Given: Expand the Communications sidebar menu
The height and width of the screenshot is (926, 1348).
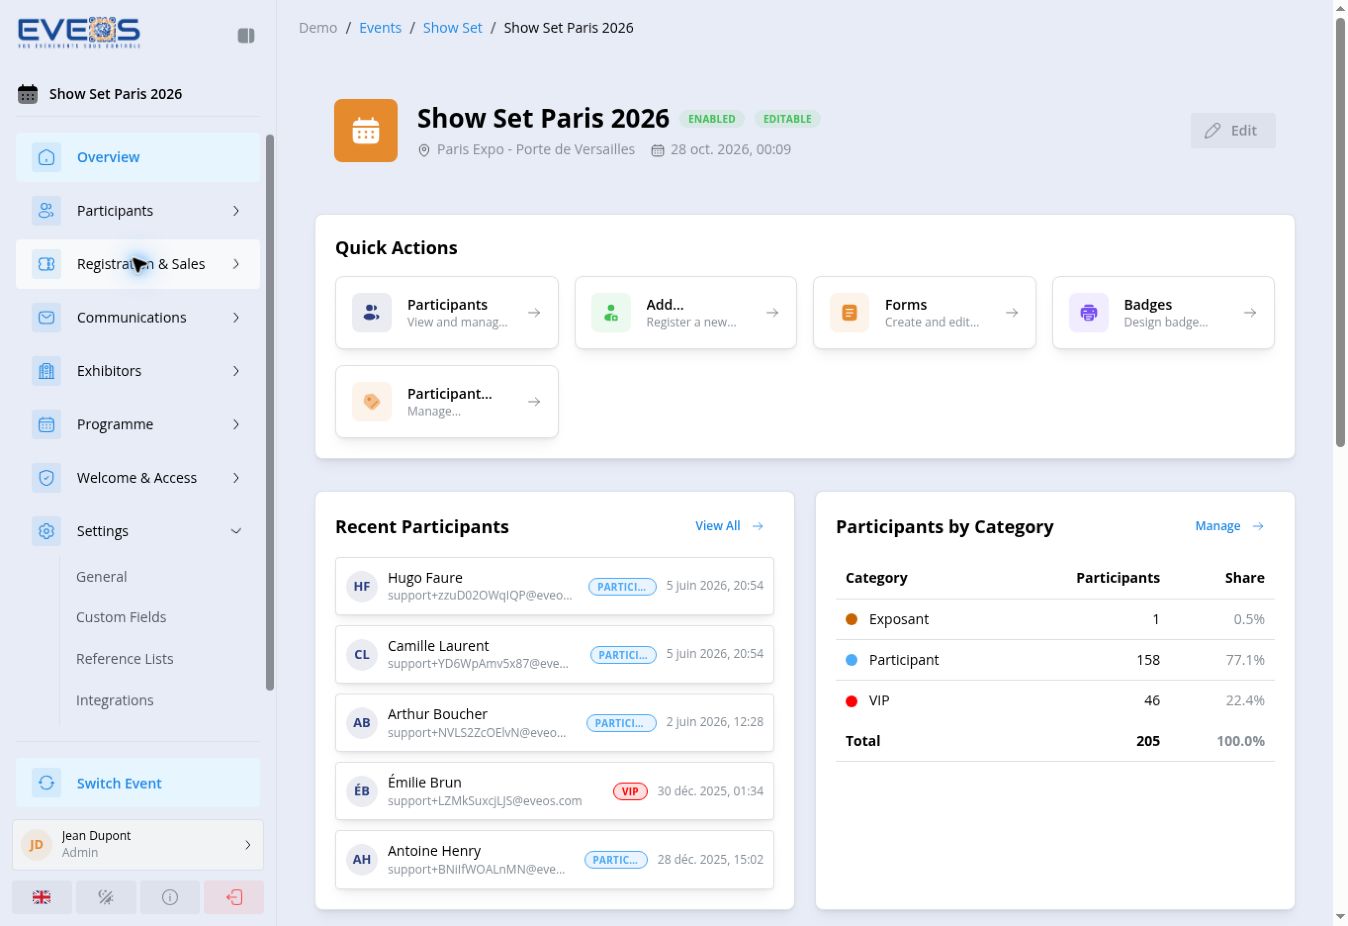Looking at the screenshot, I should point(138,318).
